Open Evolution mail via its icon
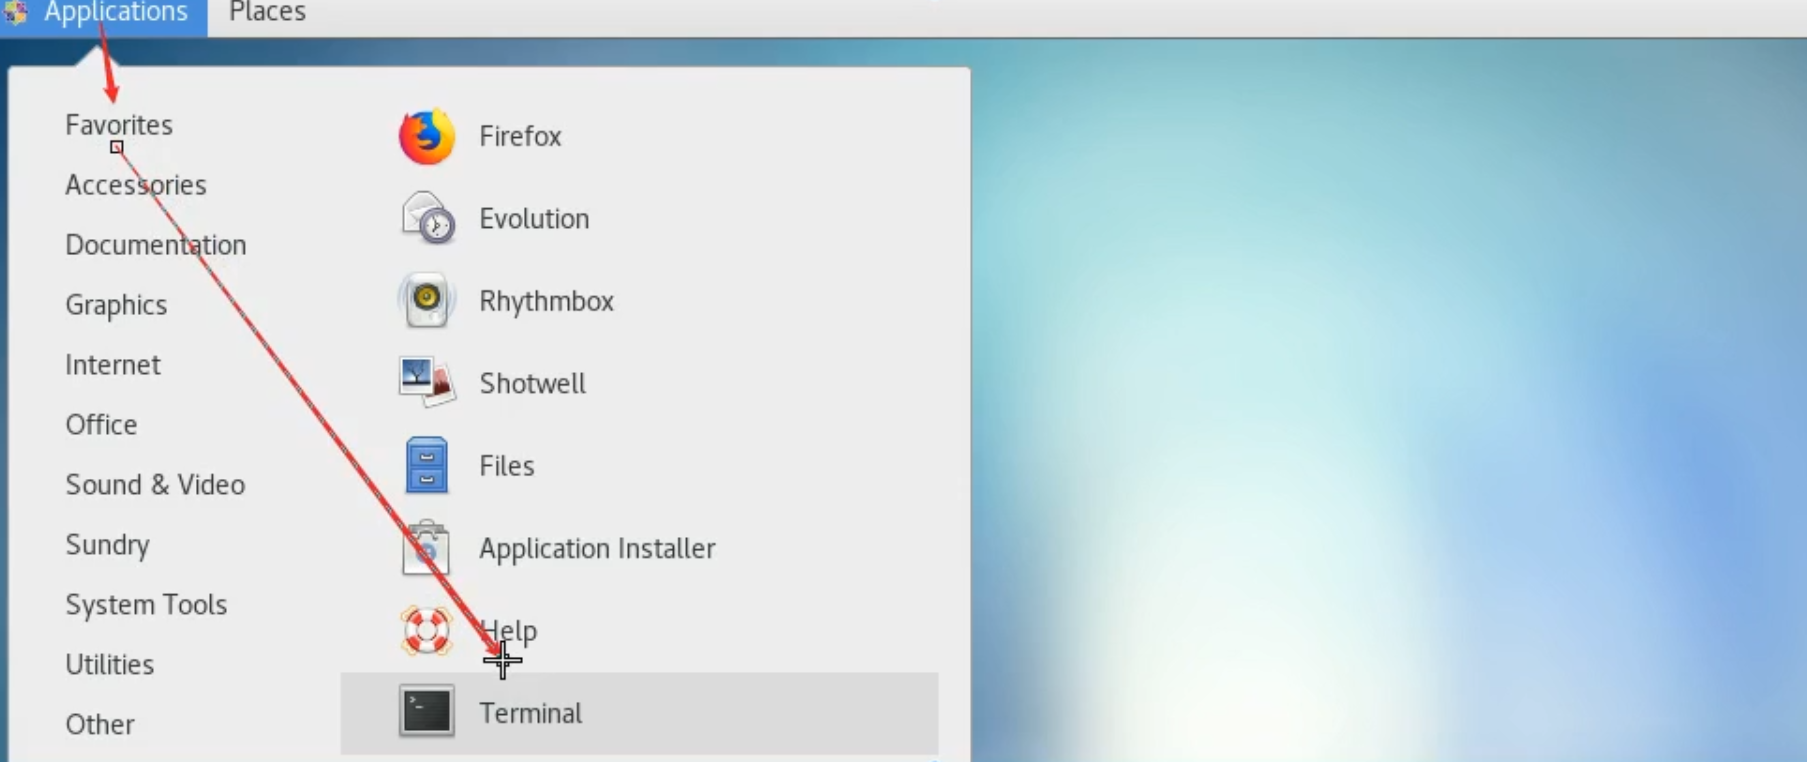Viewport: 1807px width, 762px height. pos(428,218)
